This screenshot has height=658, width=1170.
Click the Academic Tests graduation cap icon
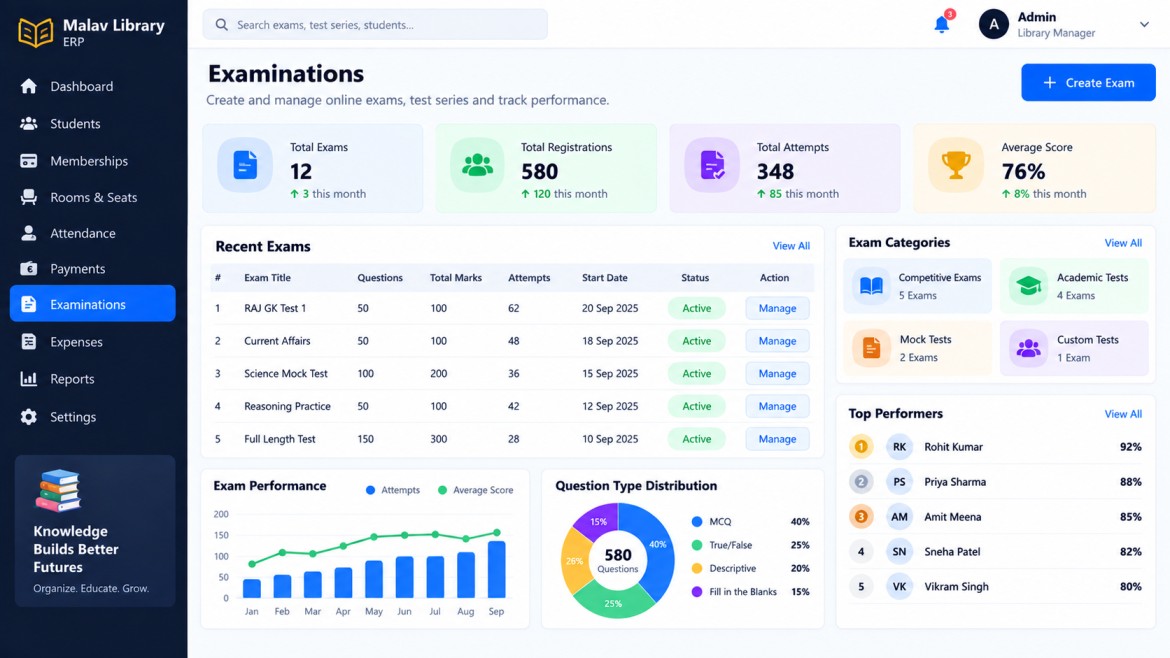pyautogui.click(x=1029, y=286)
